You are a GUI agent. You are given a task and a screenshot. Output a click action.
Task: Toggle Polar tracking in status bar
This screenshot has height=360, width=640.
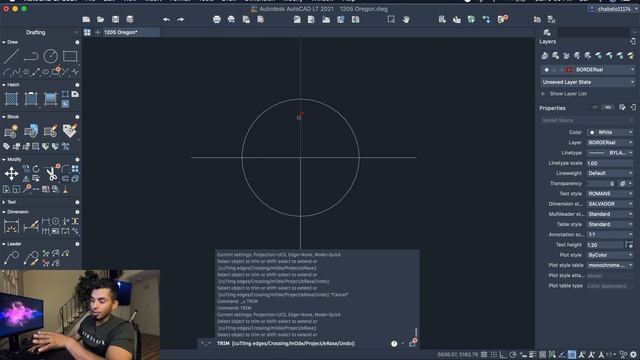(513, 354)
